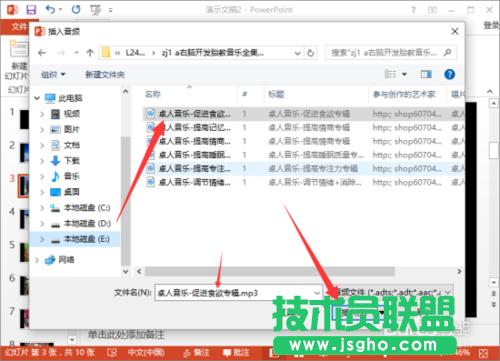
Task: Select audio file 桌人音乐-提高记忆
Action: pyautogui.click(x=194, y=127)
